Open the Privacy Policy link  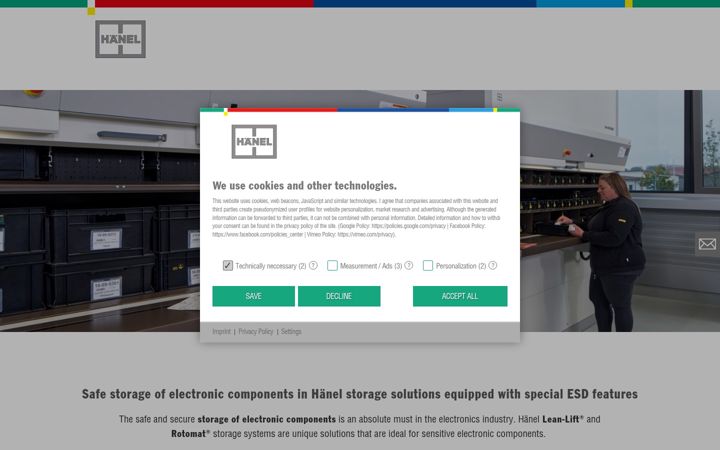256,332
